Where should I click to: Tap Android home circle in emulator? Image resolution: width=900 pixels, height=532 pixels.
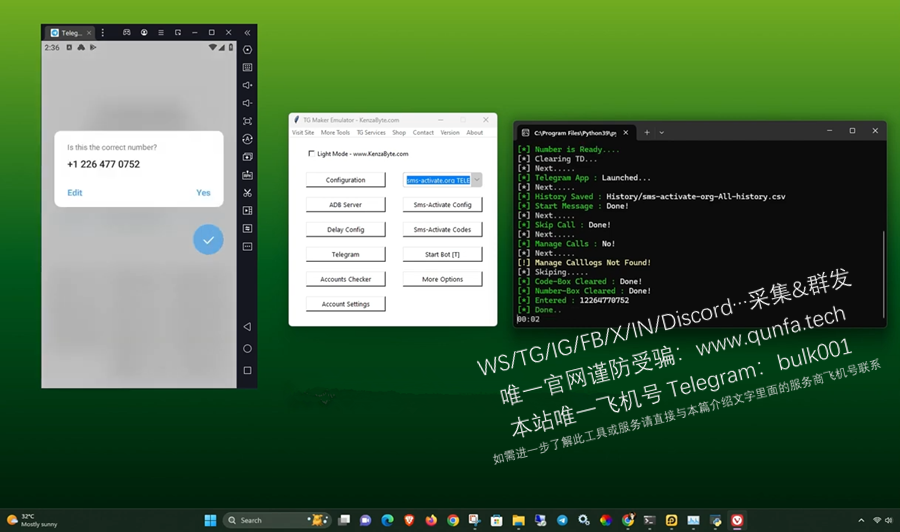pyautogui.click(x=247, y=348)
